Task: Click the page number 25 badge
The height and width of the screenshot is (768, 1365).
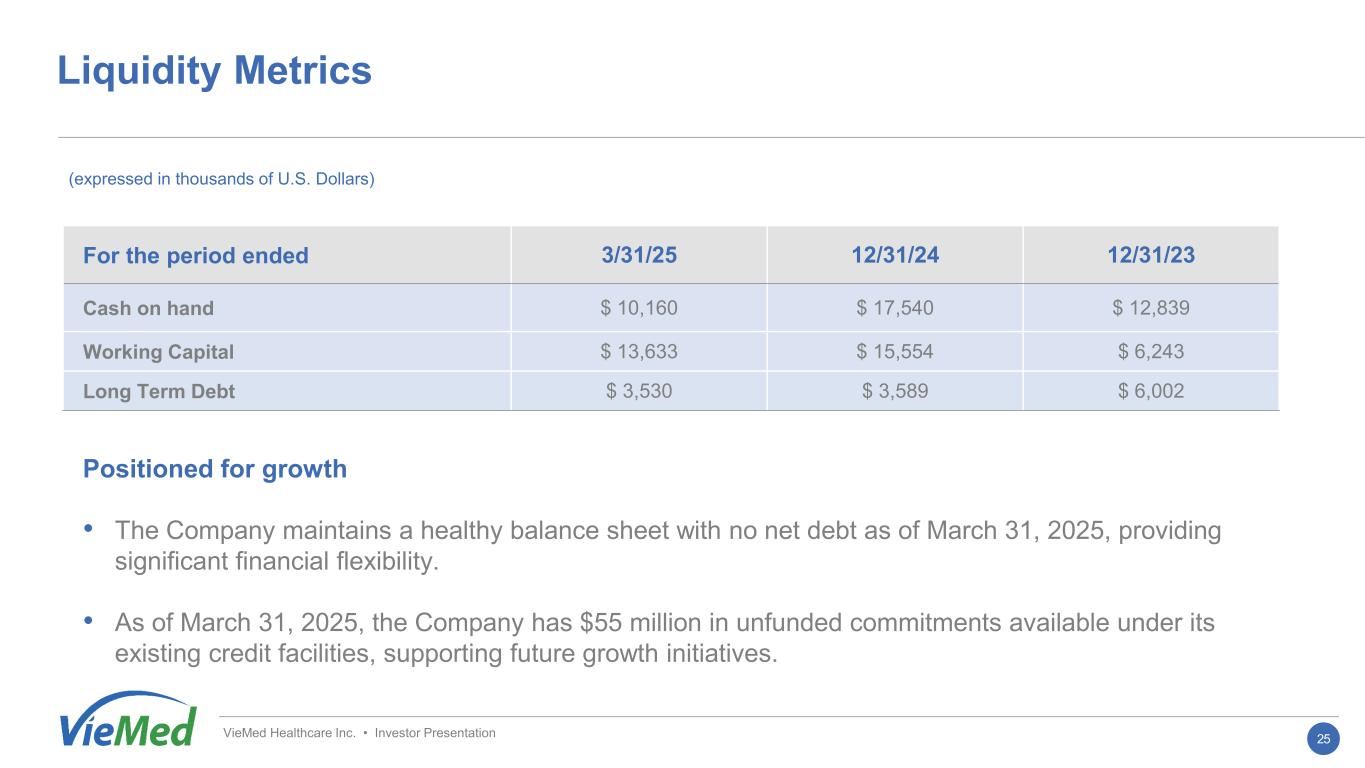Action: (x=1323, y=739)
